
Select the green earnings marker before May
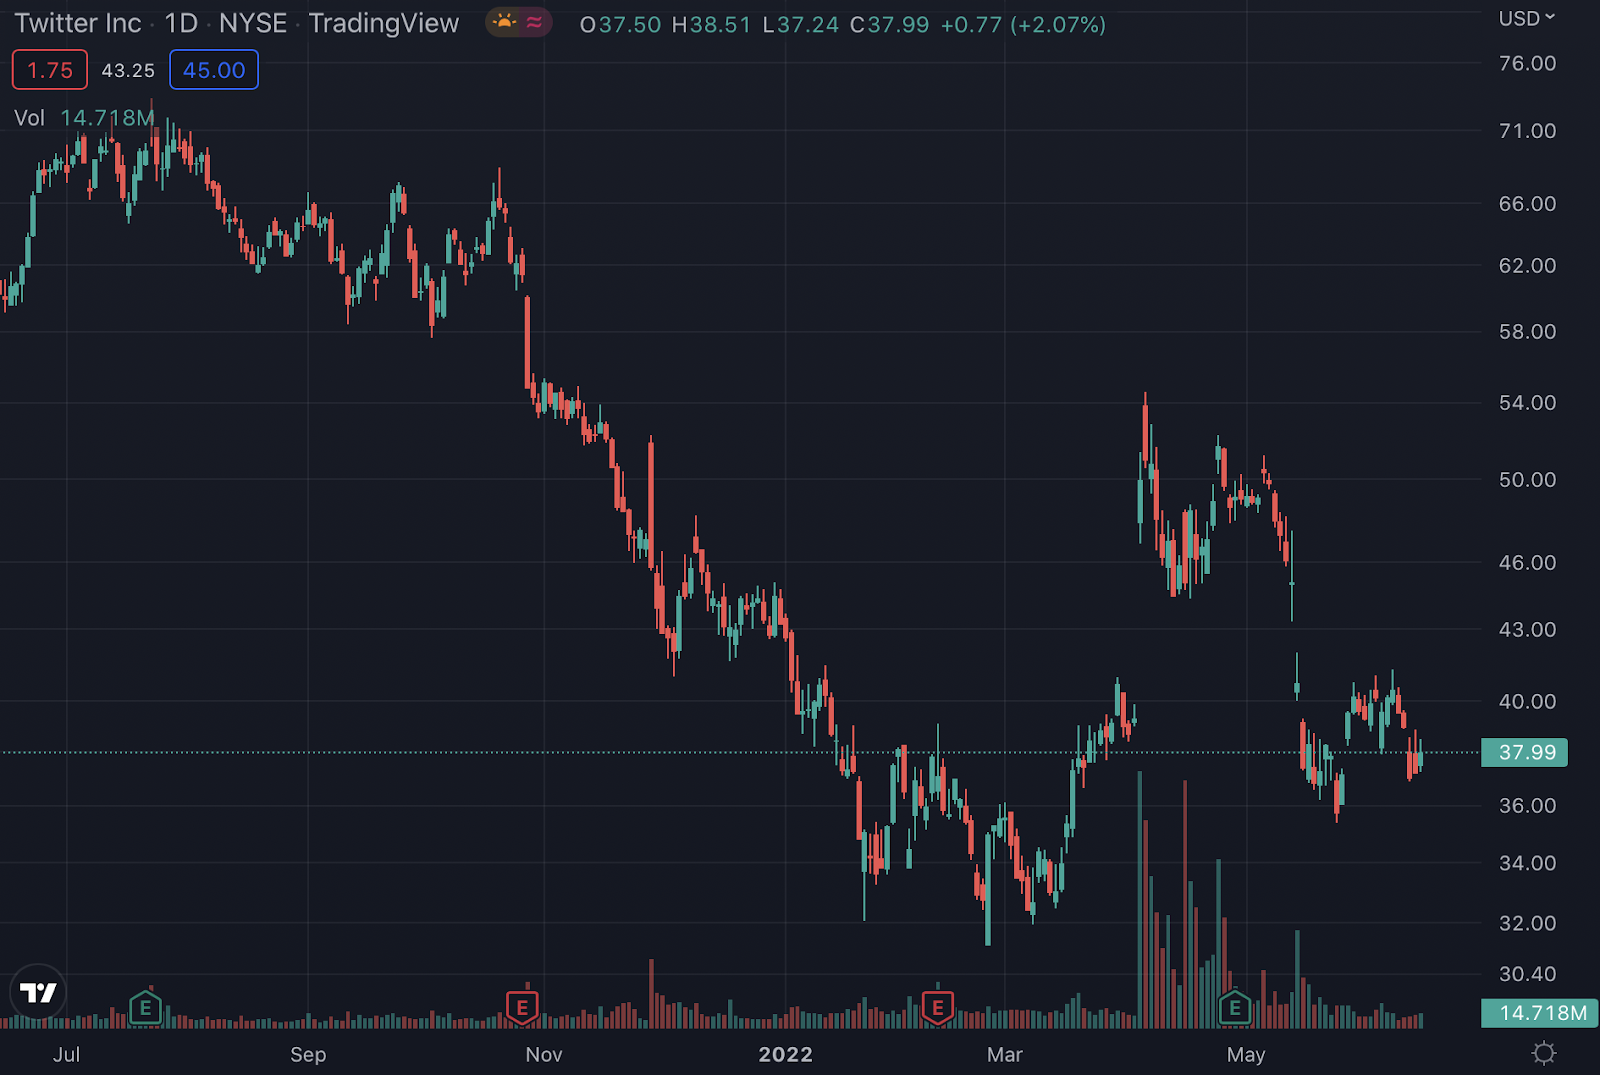1235,1007
